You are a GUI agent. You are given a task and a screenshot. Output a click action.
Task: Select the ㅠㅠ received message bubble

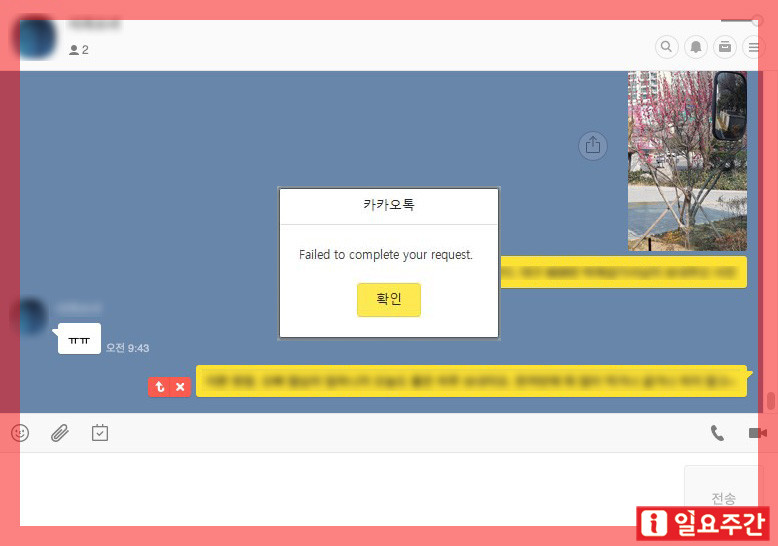pos(79,340)
